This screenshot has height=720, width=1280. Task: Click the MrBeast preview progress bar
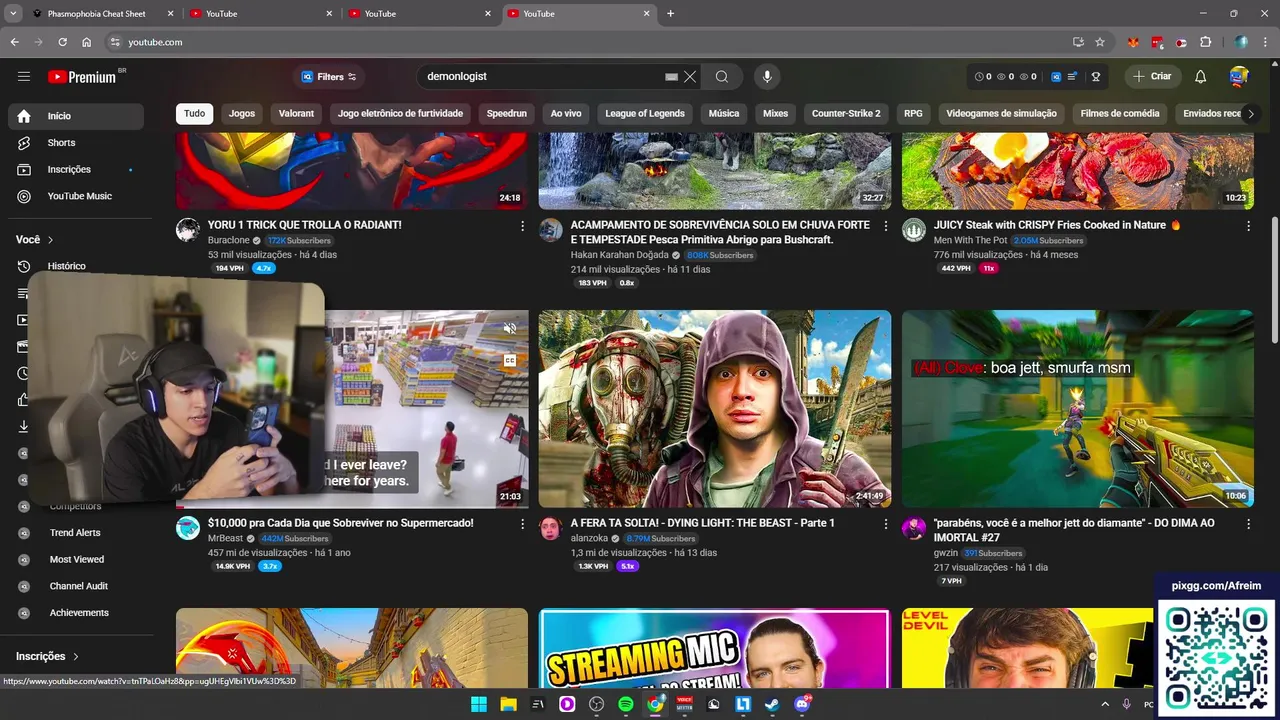pyautogui.click(x=352, y=506)
